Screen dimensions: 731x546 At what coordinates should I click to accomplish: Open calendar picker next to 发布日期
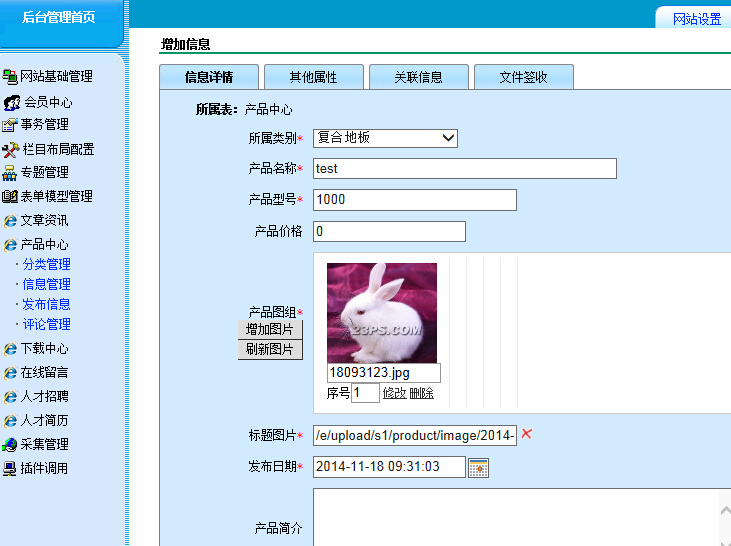click(478, 467)
